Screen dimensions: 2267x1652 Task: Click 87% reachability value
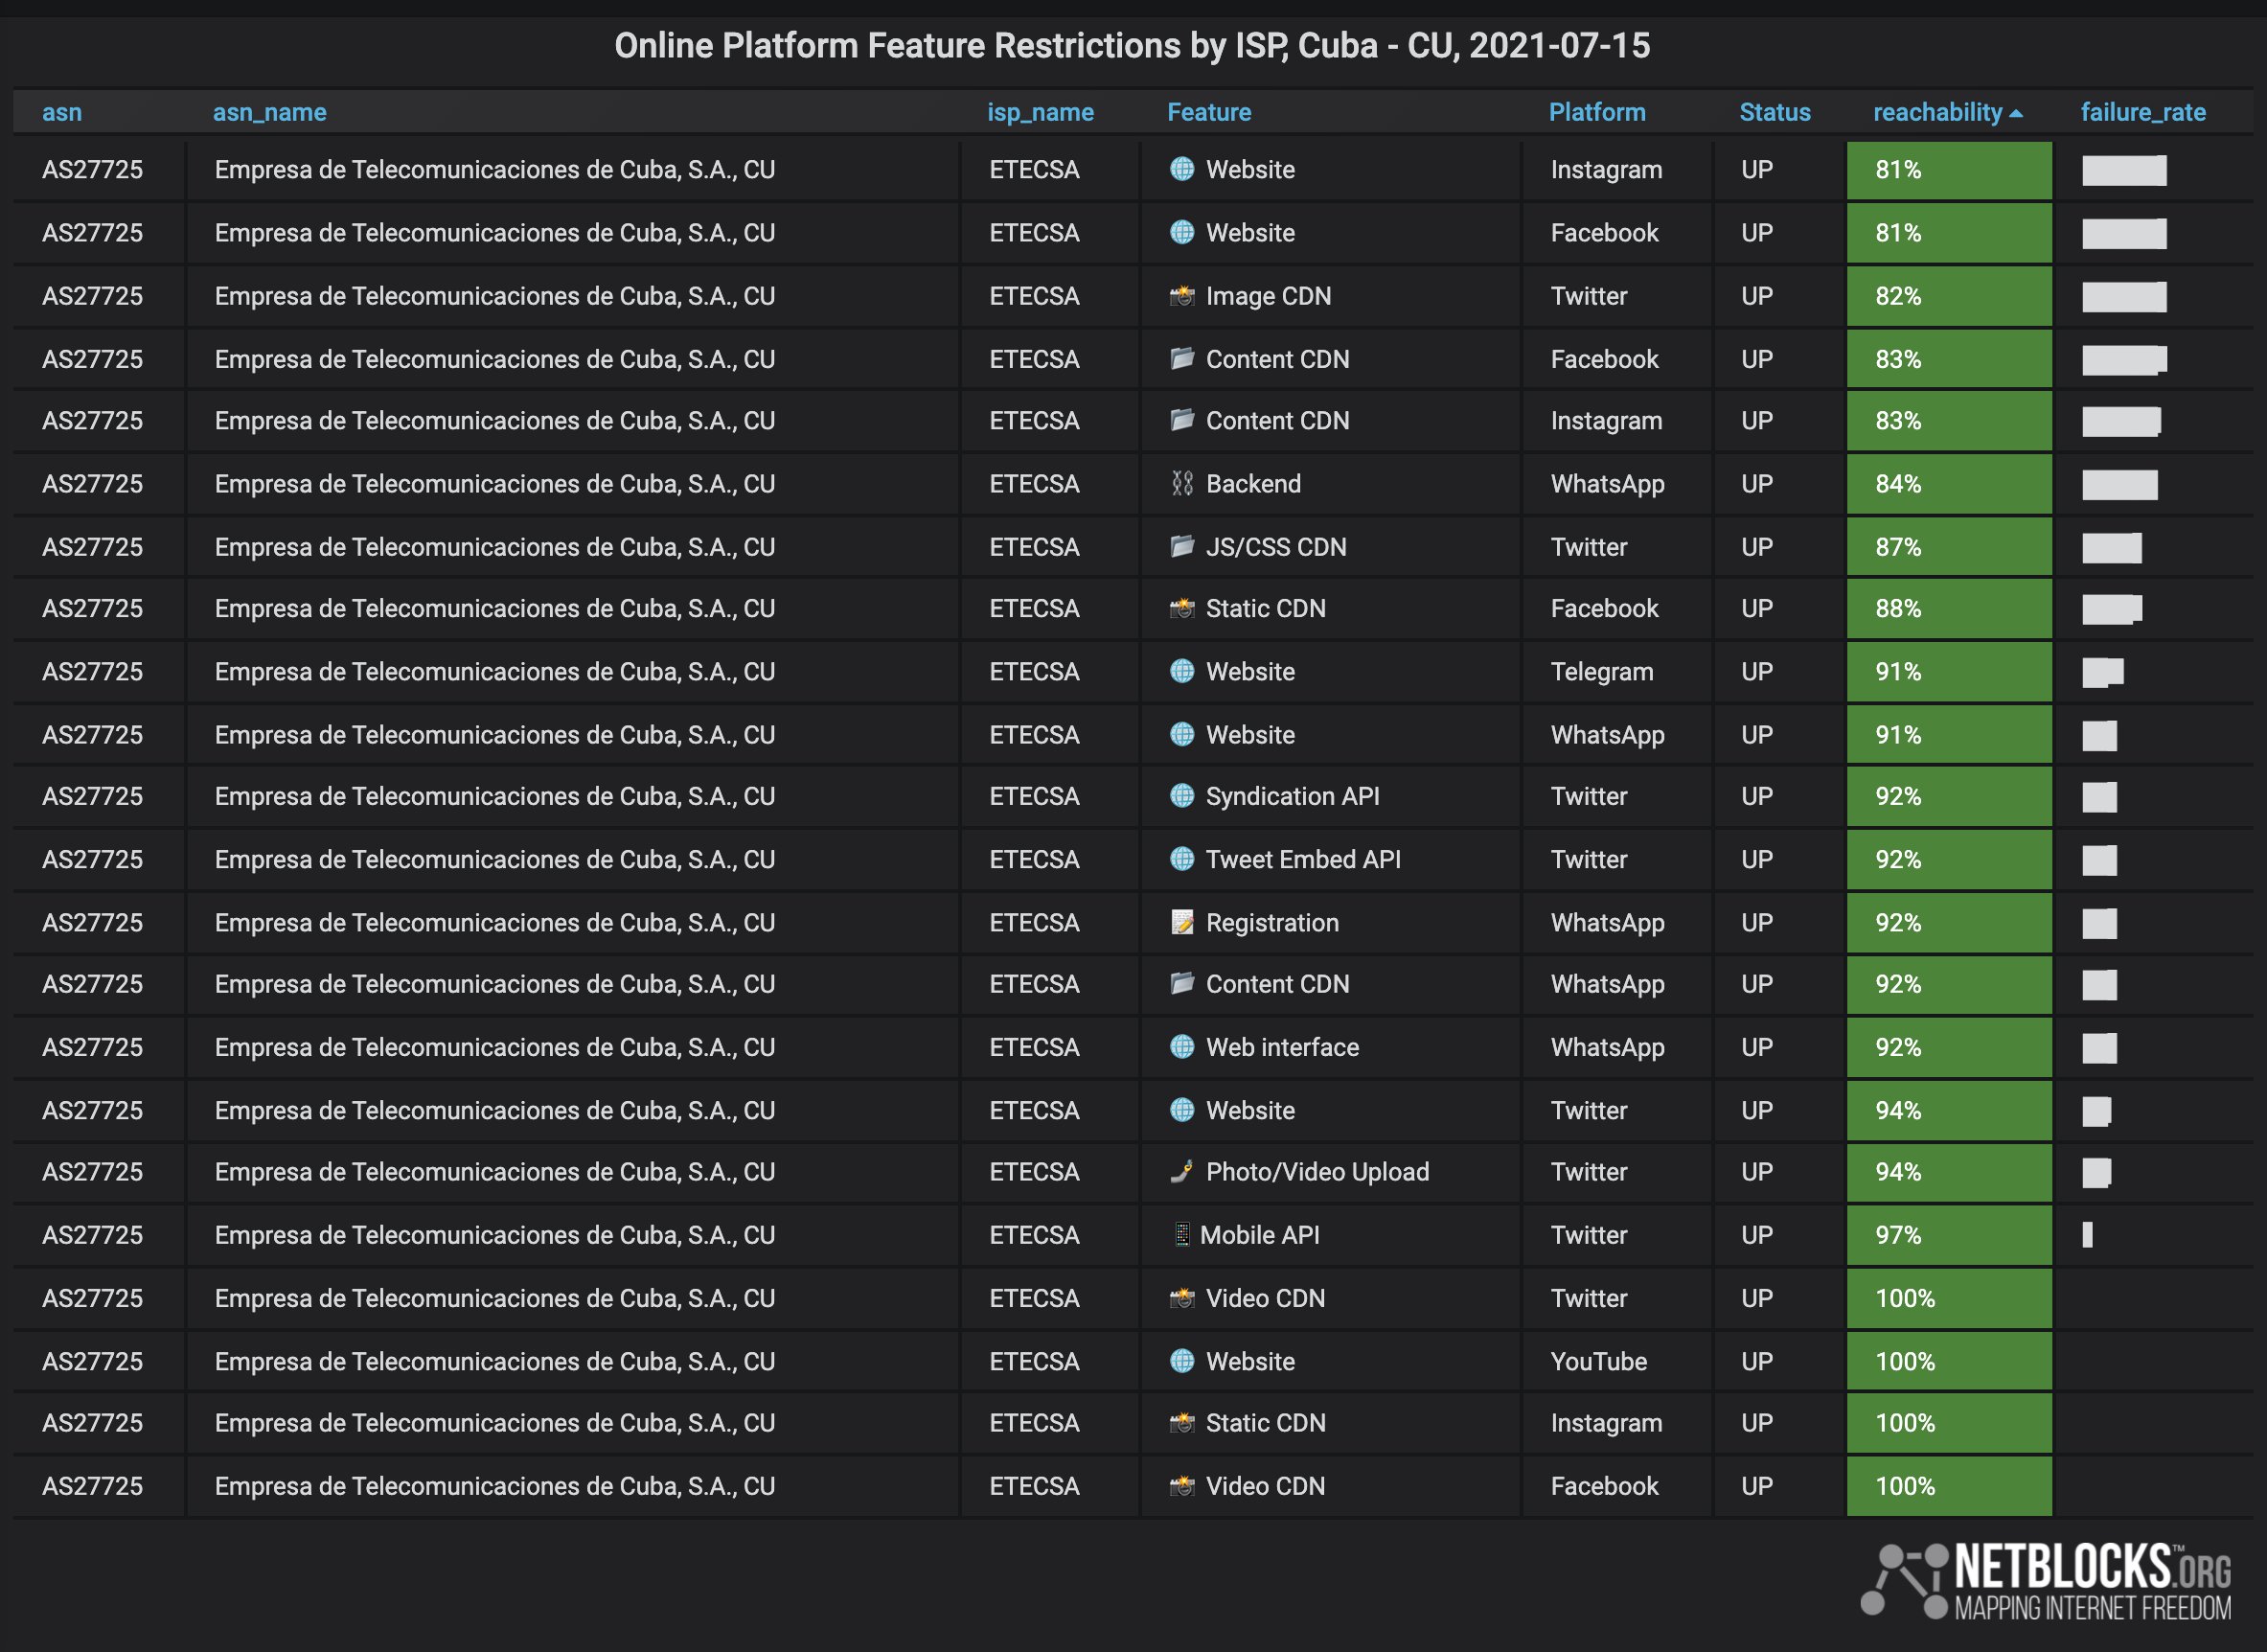tap(1898, 547)
